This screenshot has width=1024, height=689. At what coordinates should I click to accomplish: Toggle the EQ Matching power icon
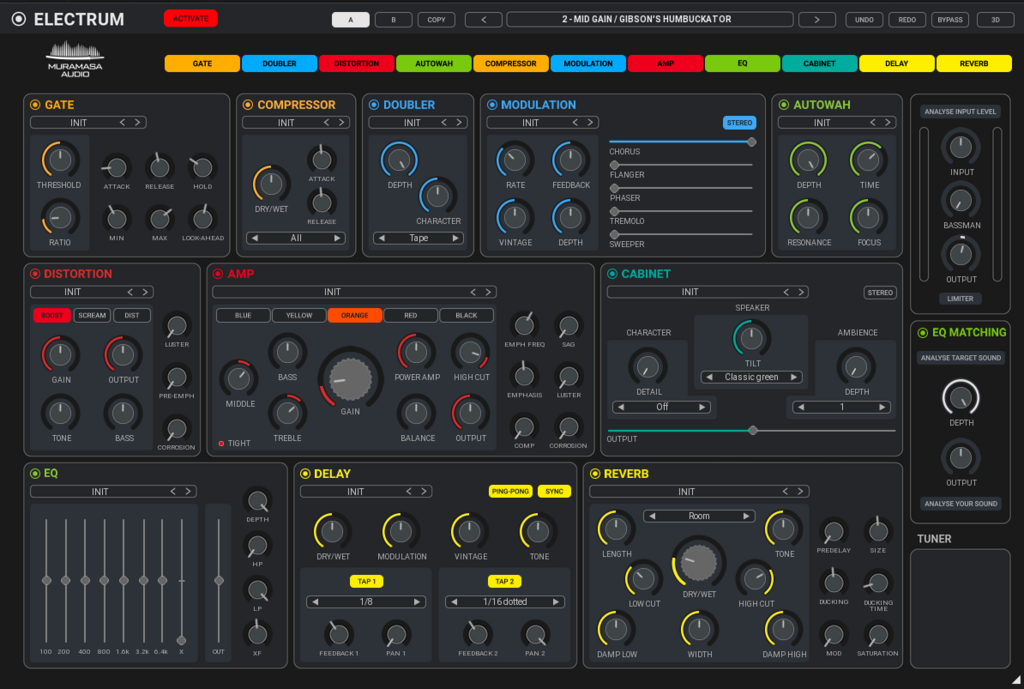click(923, 332)
